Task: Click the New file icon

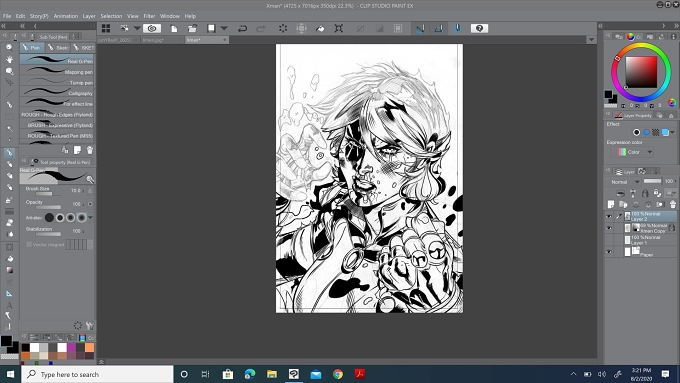Action: 174,28
